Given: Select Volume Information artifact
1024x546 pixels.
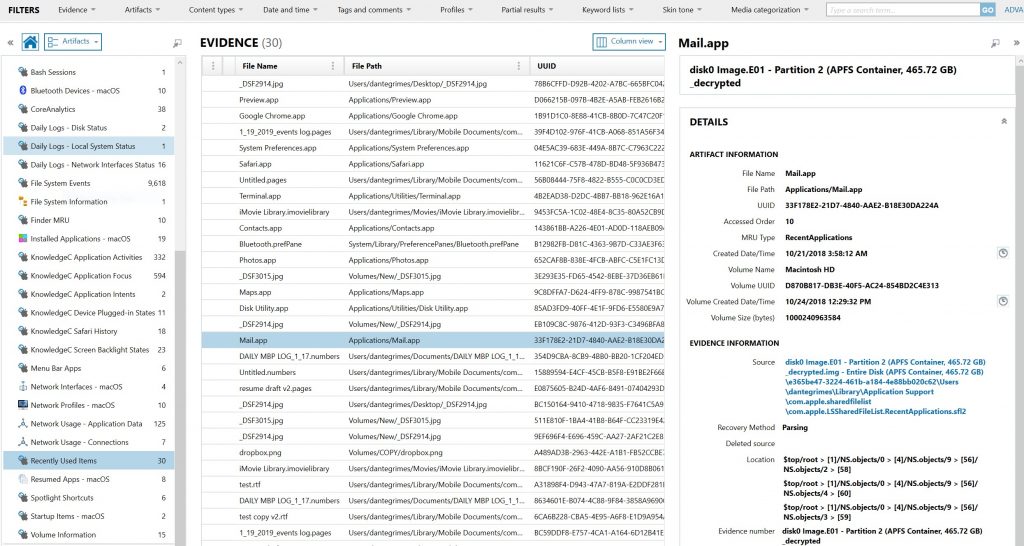Looking at the screenshot, I should (x=89, y=534).
